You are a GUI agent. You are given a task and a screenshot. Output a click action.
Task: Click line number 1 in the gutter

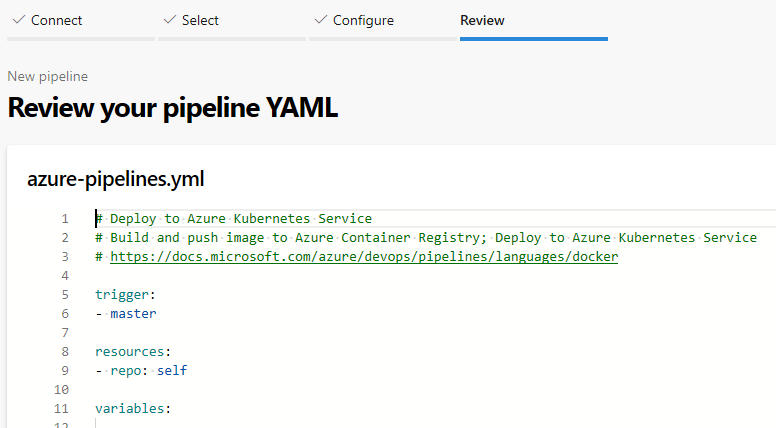(x=65, y=219)
